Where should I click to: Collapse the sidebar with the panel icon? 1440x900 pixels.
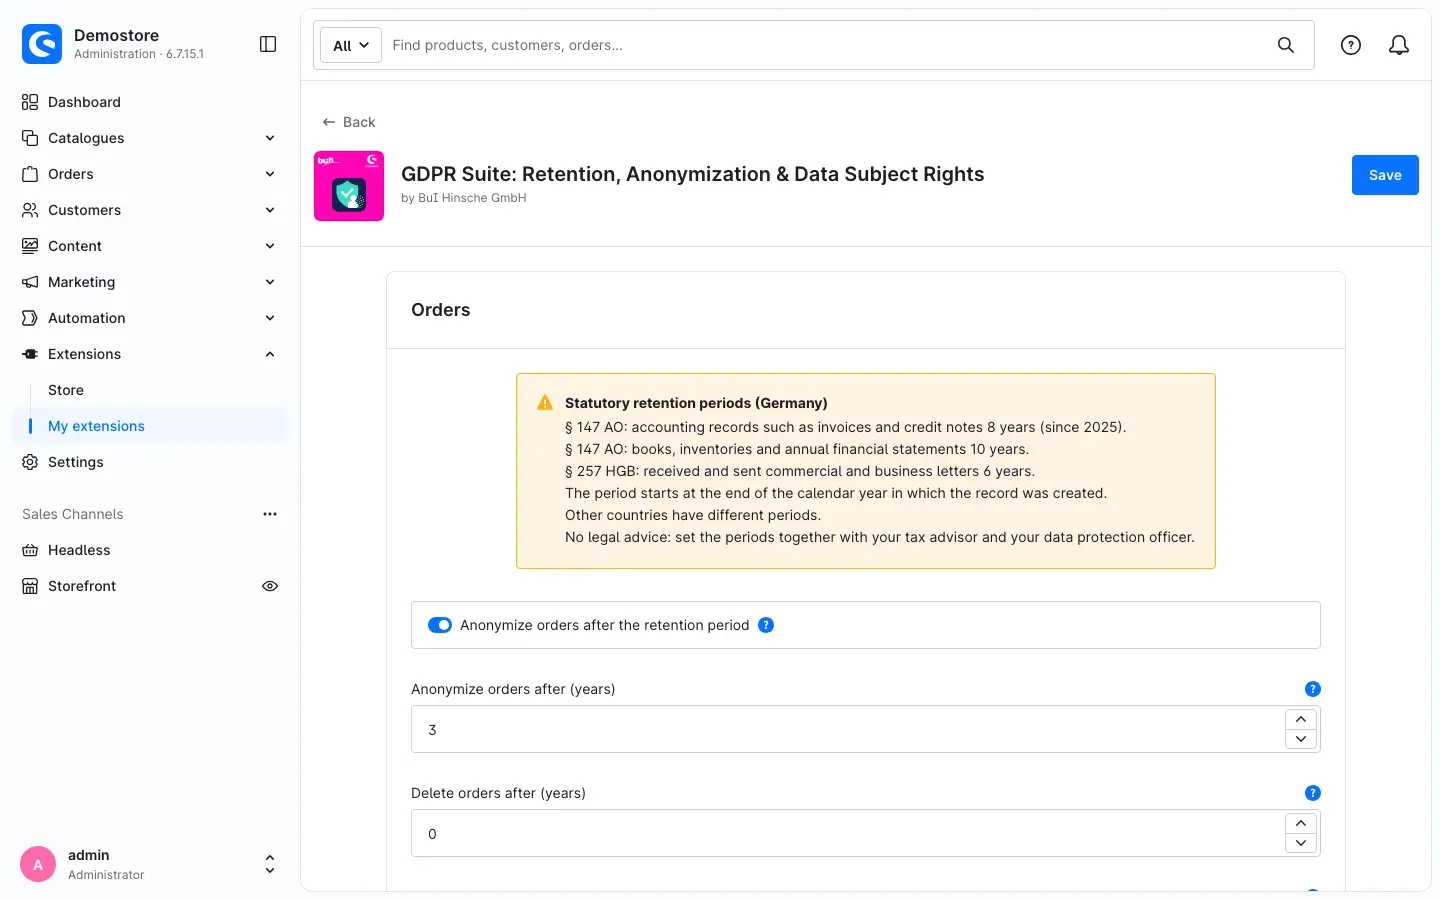coord(268,44)
